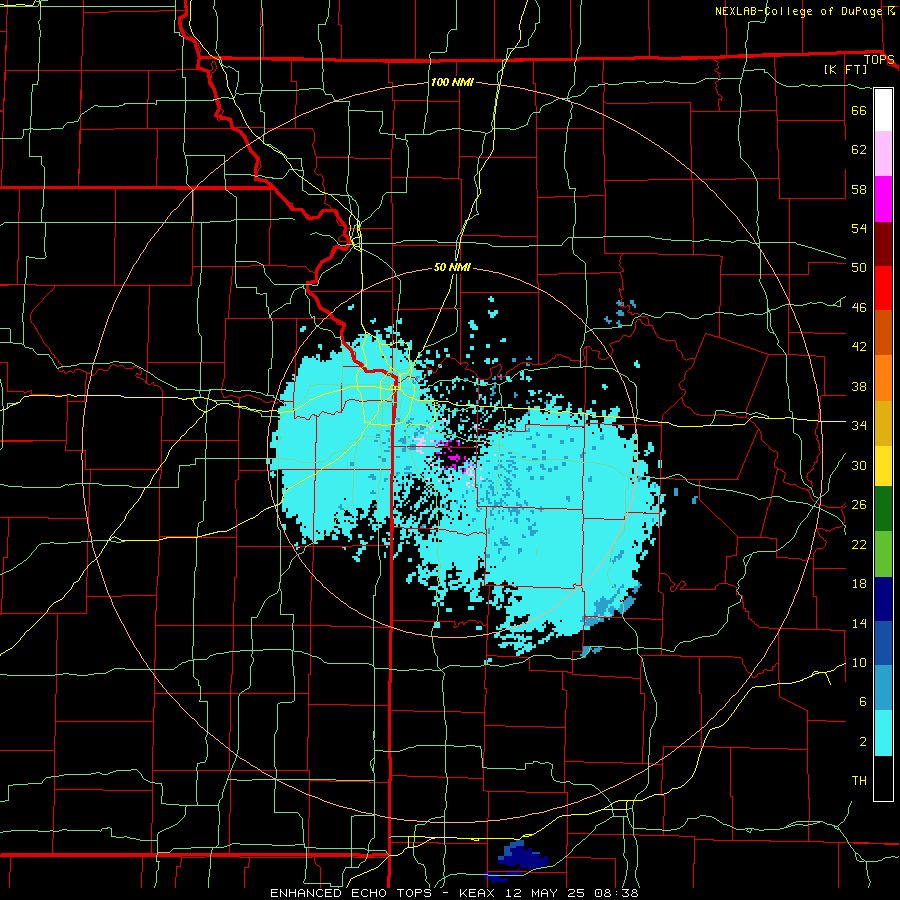Click the 66 legend value
This screenshot has width=900, height=900.
tap(859, 110)
